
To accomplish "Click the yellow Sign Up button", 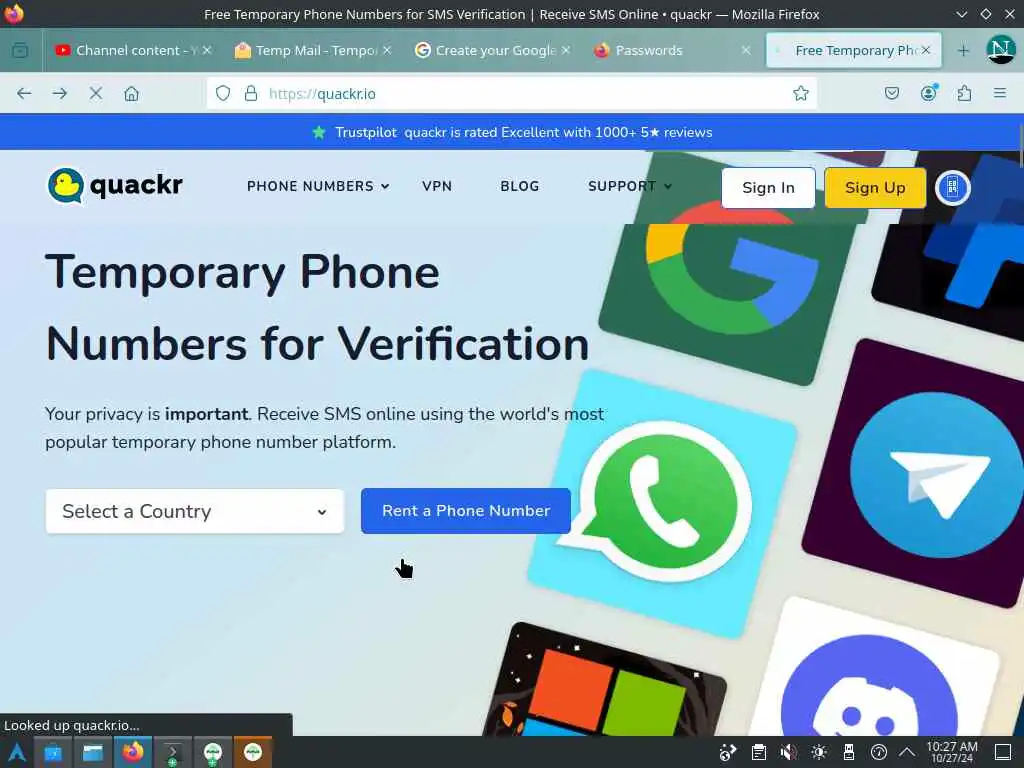I will click(875, 188).
